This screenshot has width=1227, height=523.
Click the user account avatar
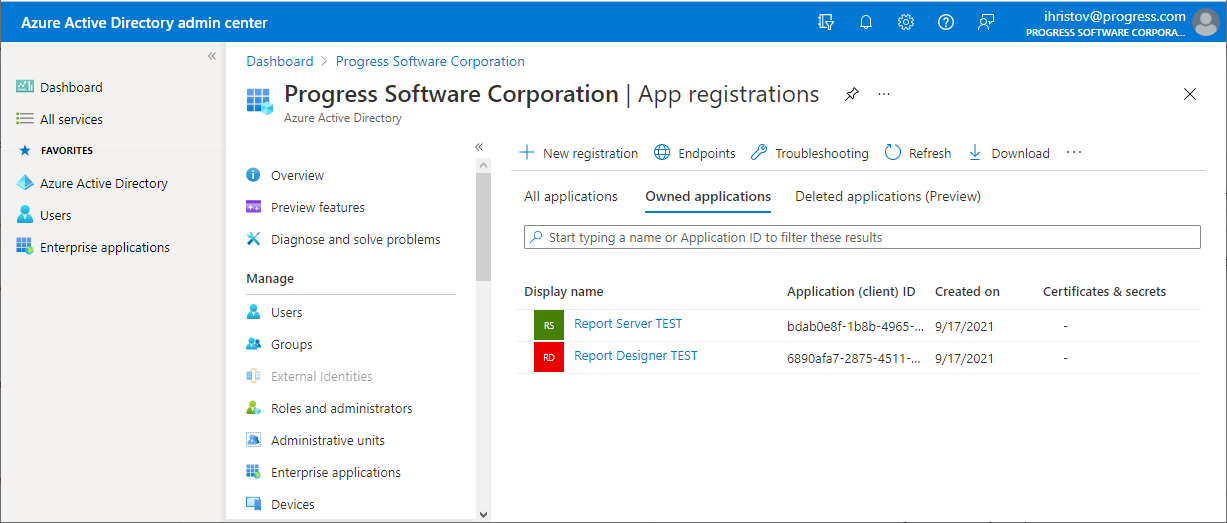click(x=1206, y=22)
